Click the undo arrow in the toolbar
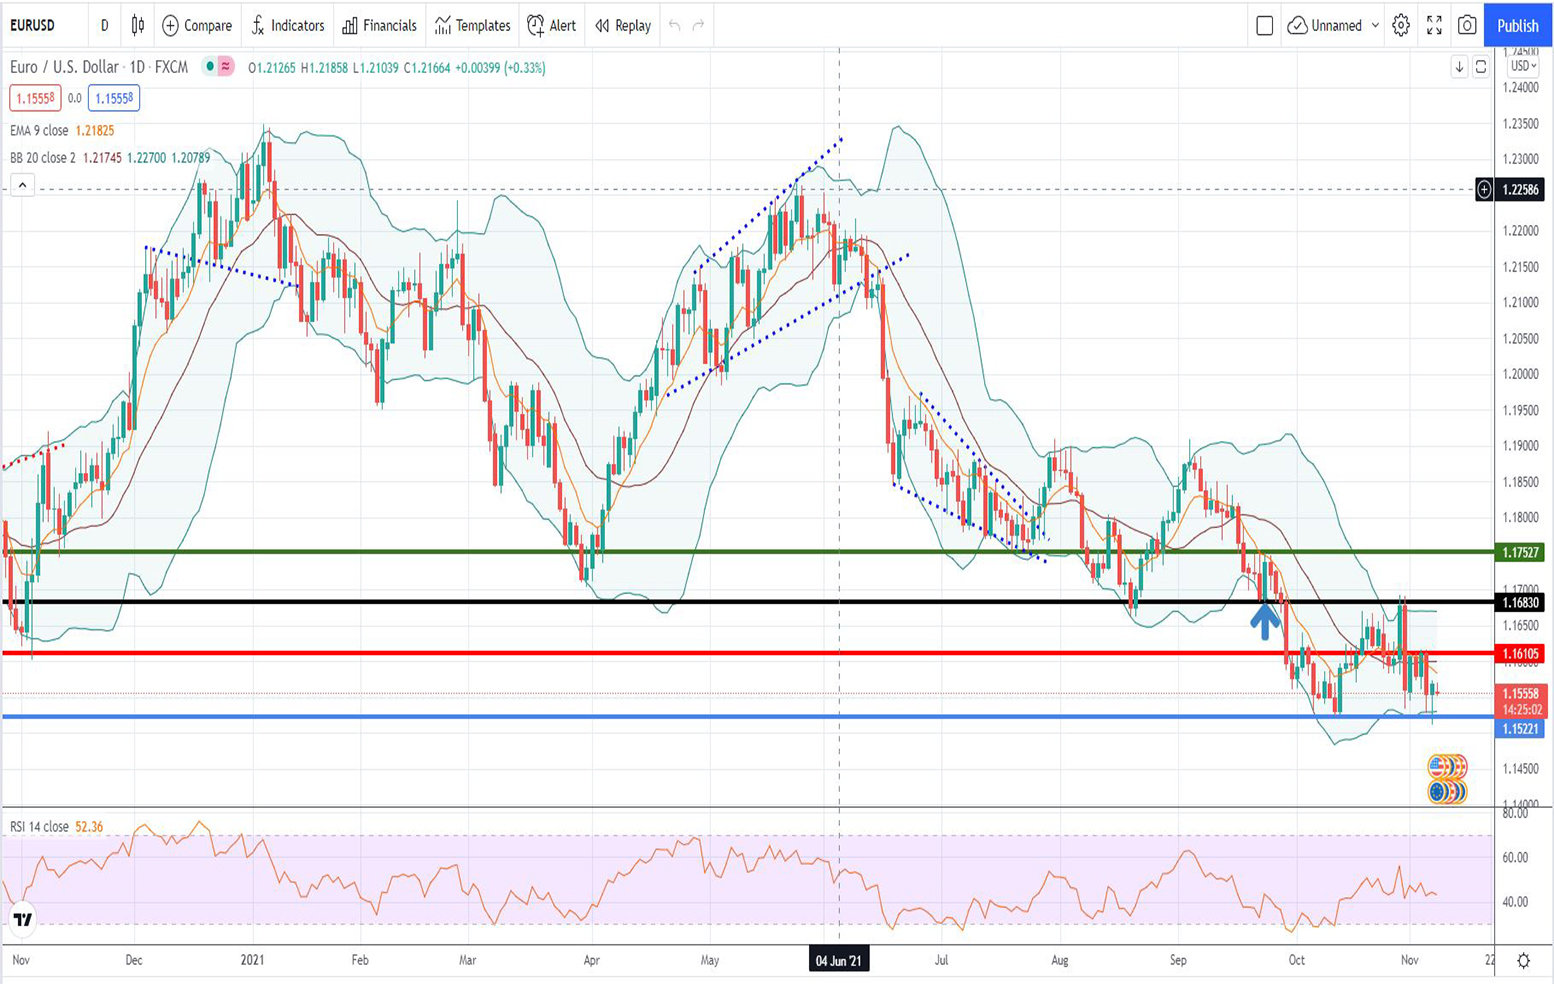The height and width of the screenshot is (984, 1554). pyautogui.click(x=675, y=25)
